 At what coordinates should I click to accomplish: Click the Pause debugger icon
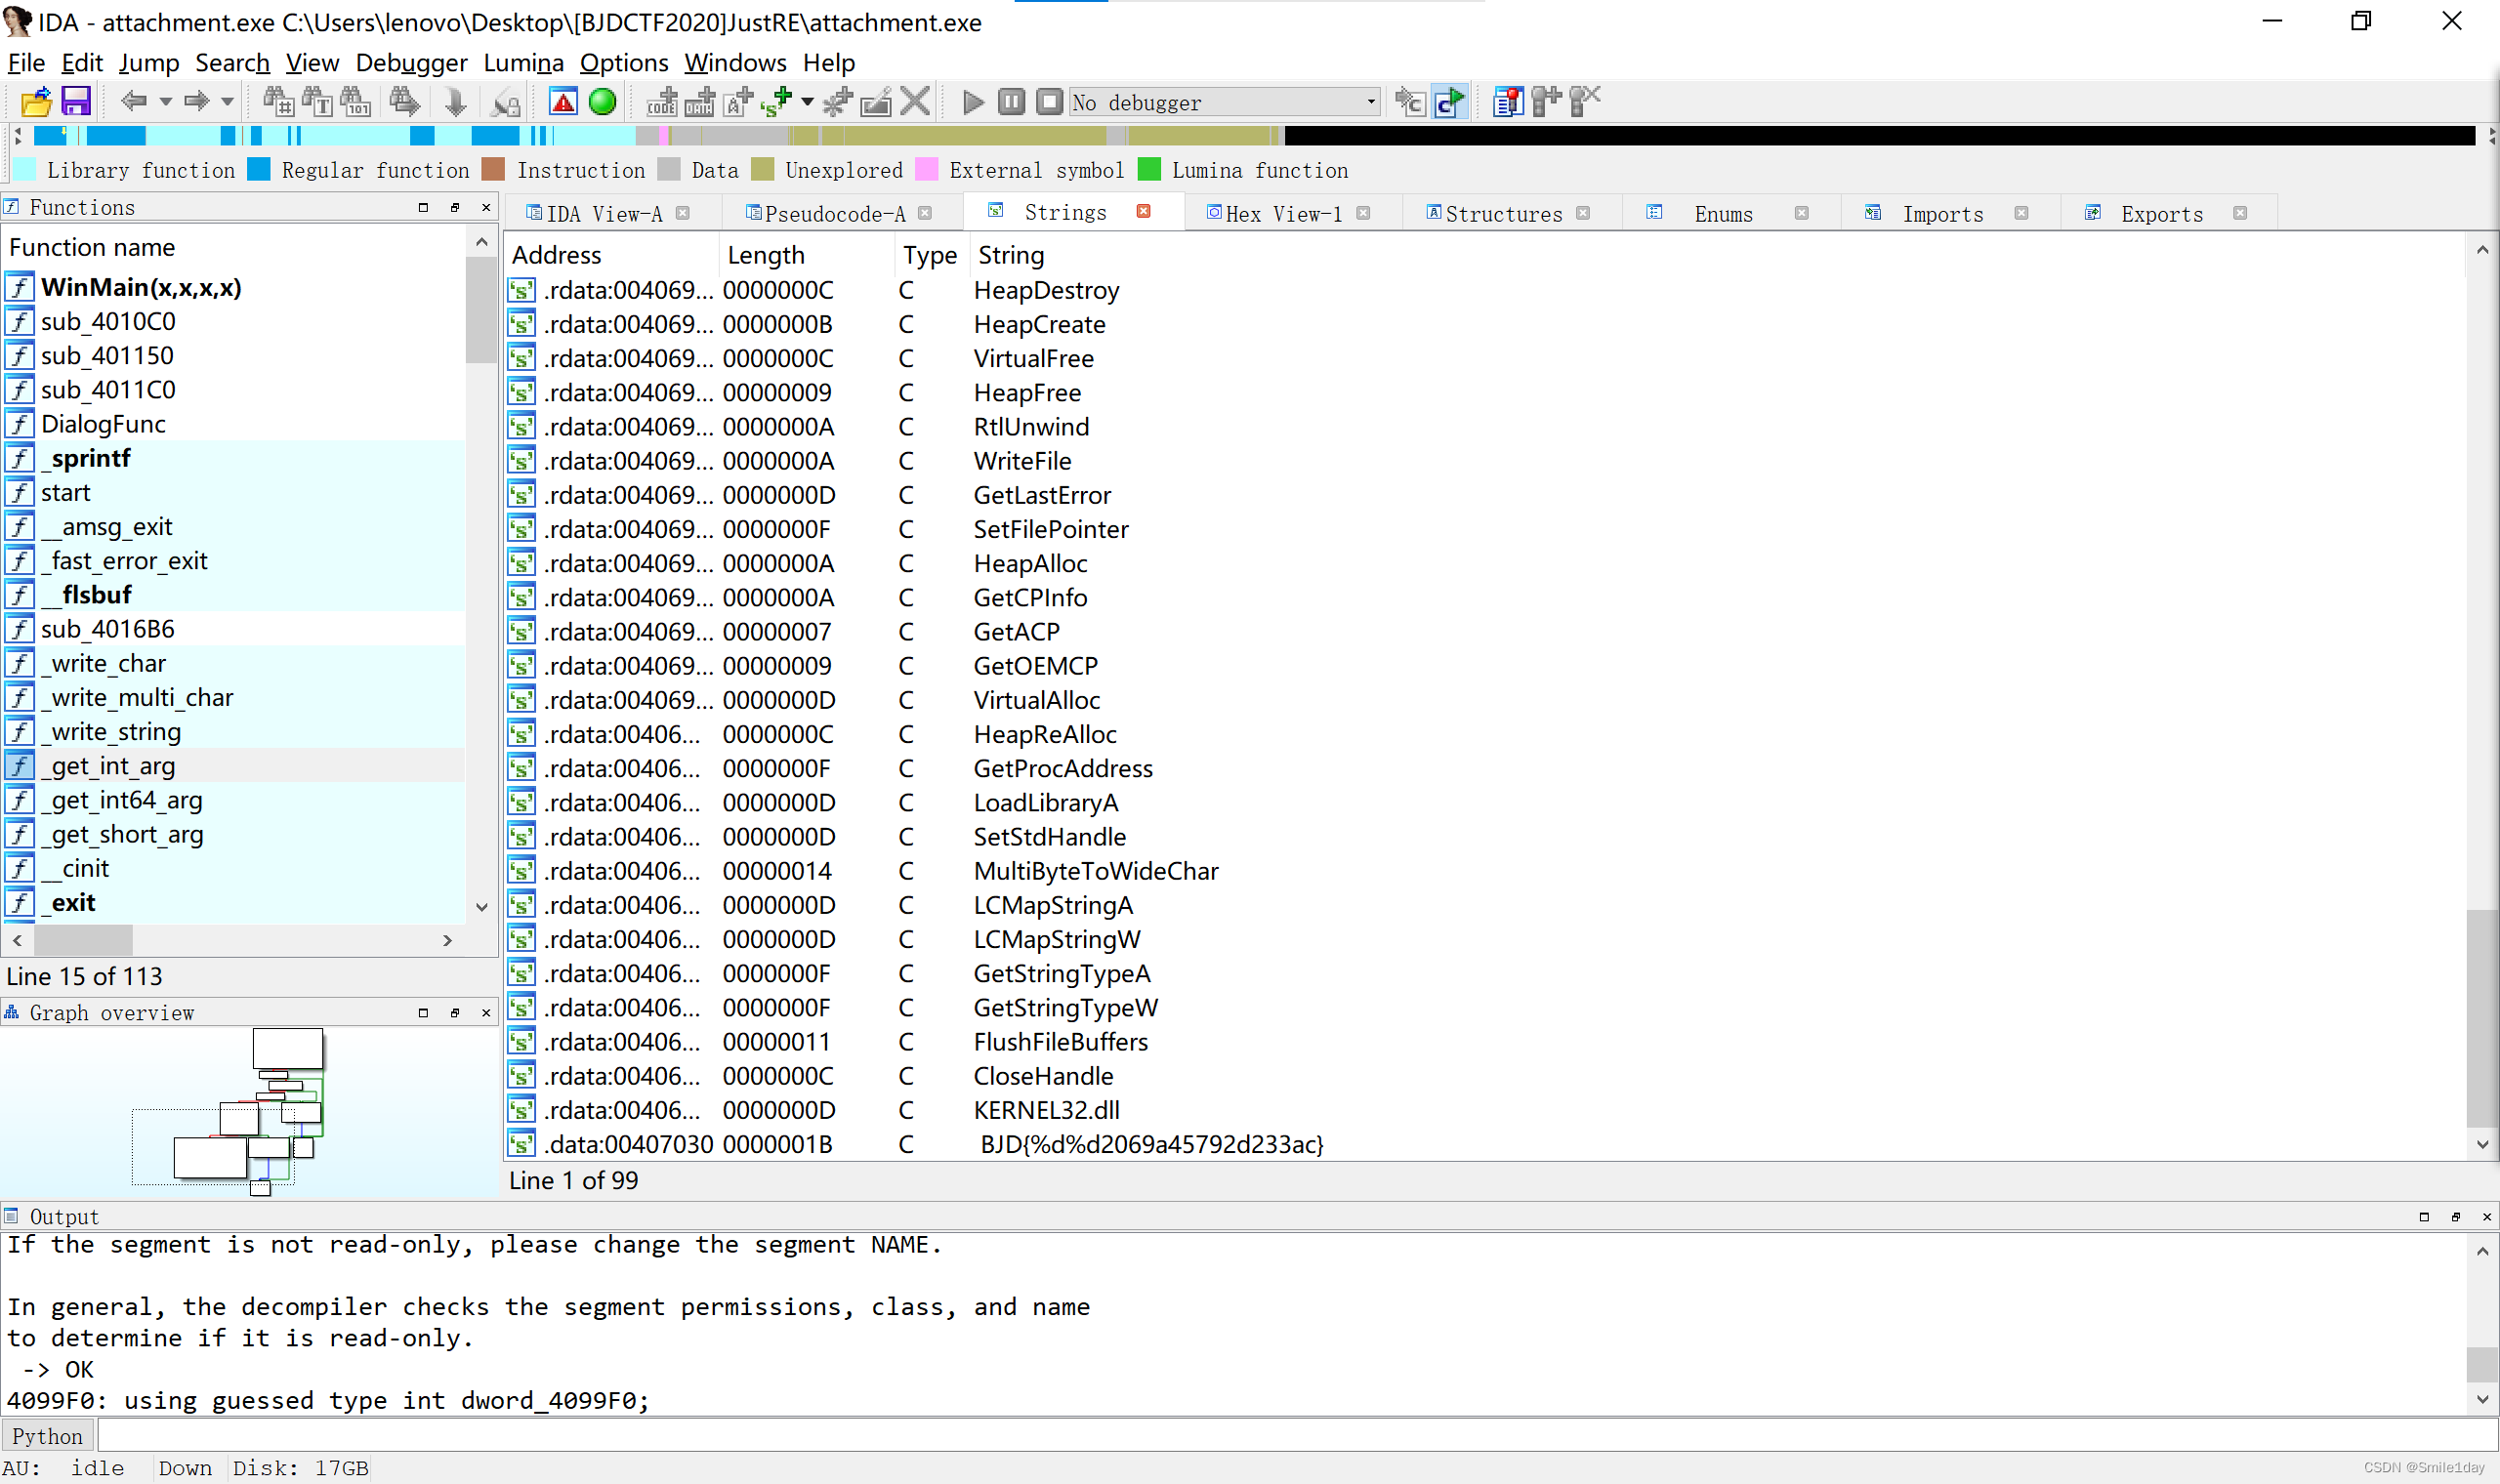coord(1011,101)
